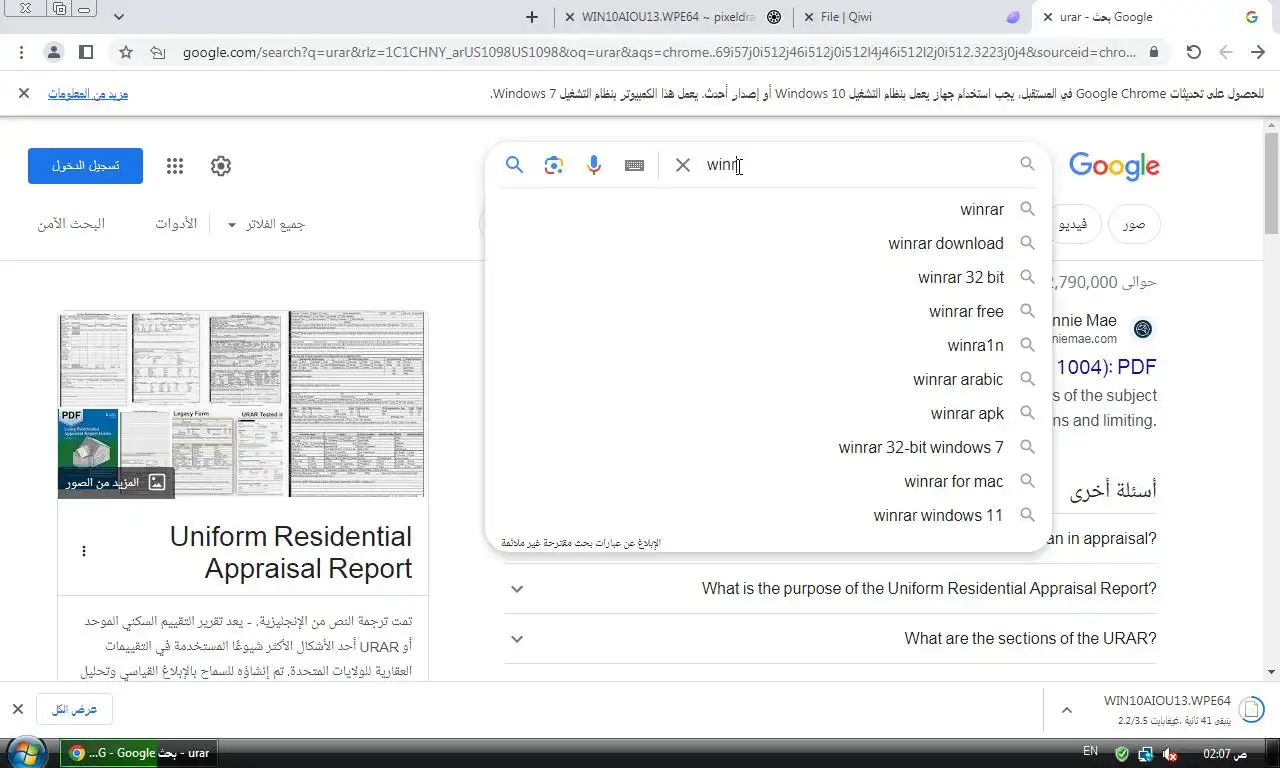
Task: Open Google Lens image search icon
Action: coord(554,165)
